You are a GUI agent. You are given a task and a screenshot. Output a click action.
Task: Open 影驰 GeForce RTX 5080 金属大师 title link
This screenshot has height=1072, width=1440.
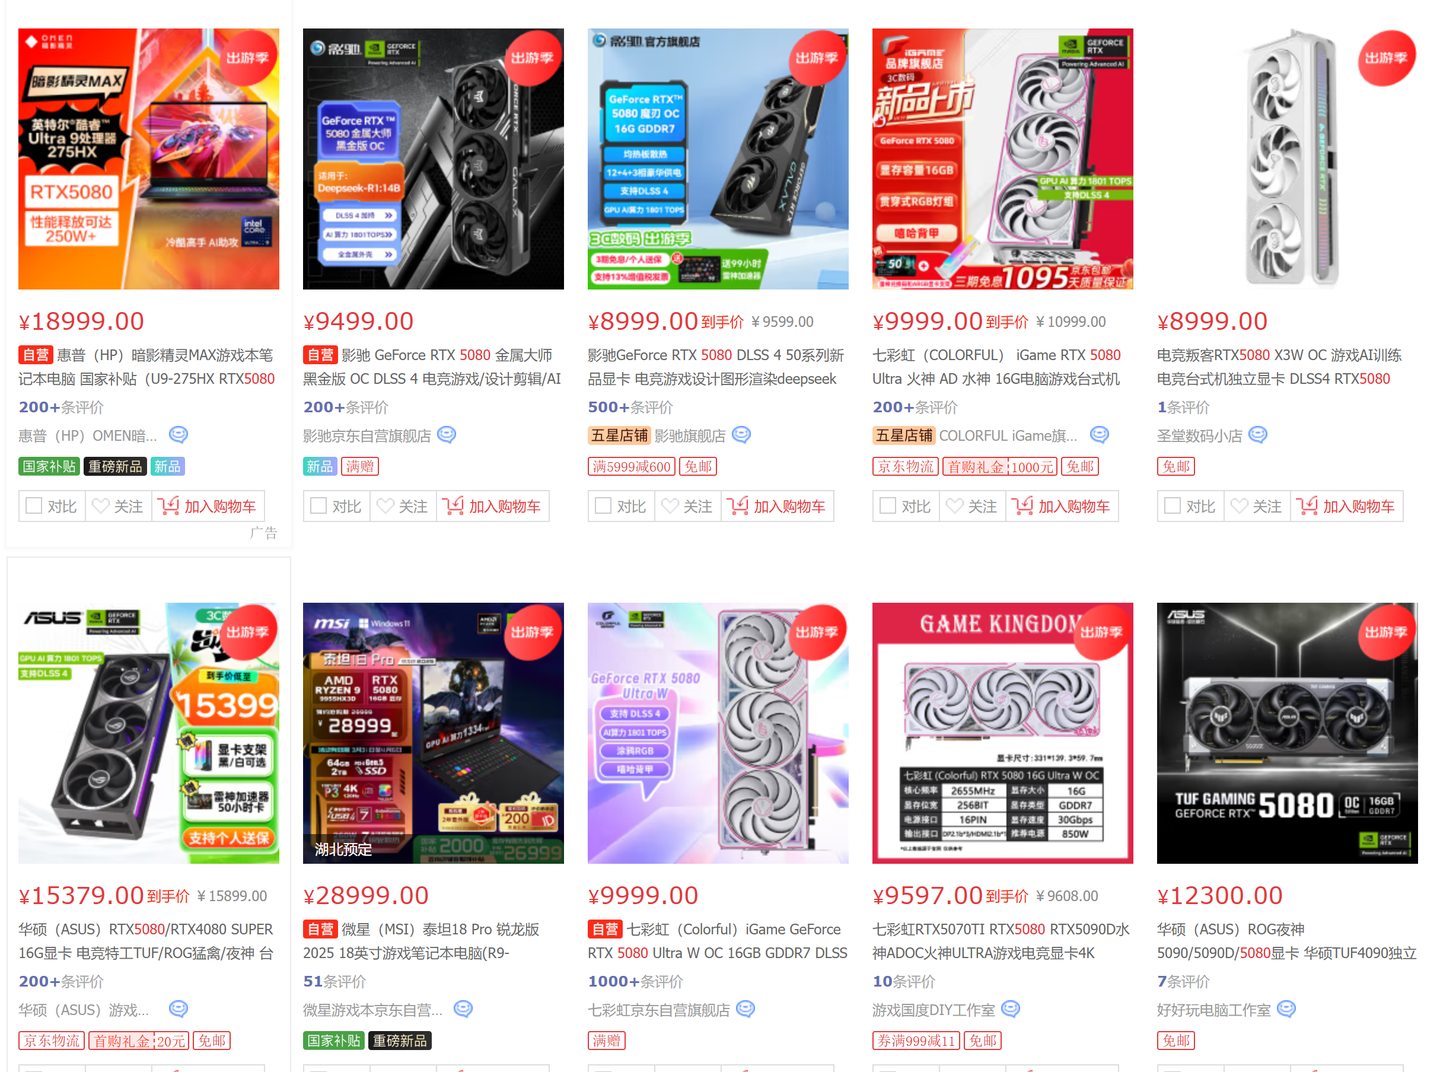tap(433, 367)
